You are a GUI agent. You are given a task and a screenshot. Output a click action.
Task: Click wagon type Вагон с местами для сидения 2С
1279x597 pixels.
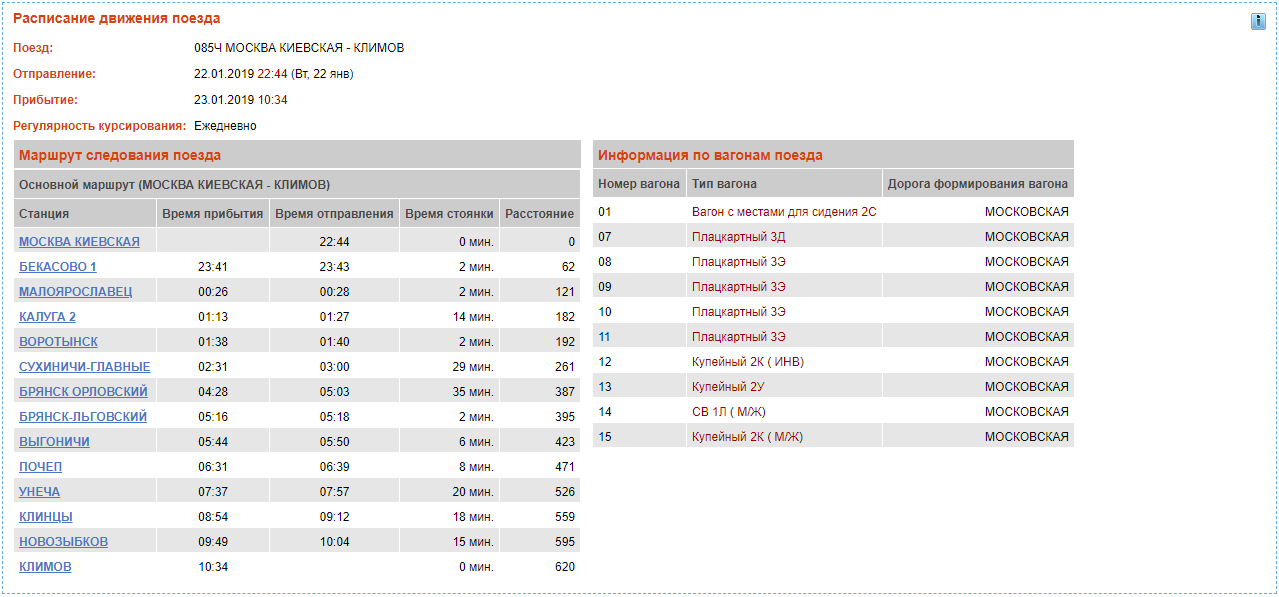[784, 212]
